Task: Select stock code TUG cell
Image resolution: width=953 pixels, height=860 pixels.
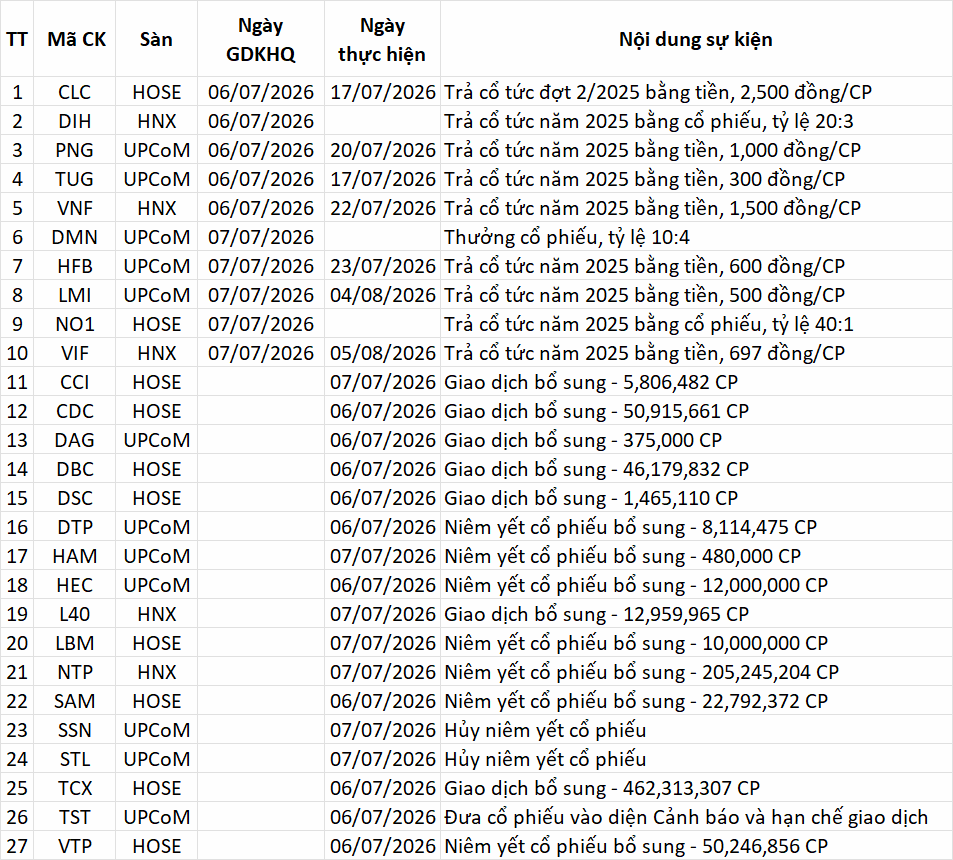Action: (x=75, y=179)
